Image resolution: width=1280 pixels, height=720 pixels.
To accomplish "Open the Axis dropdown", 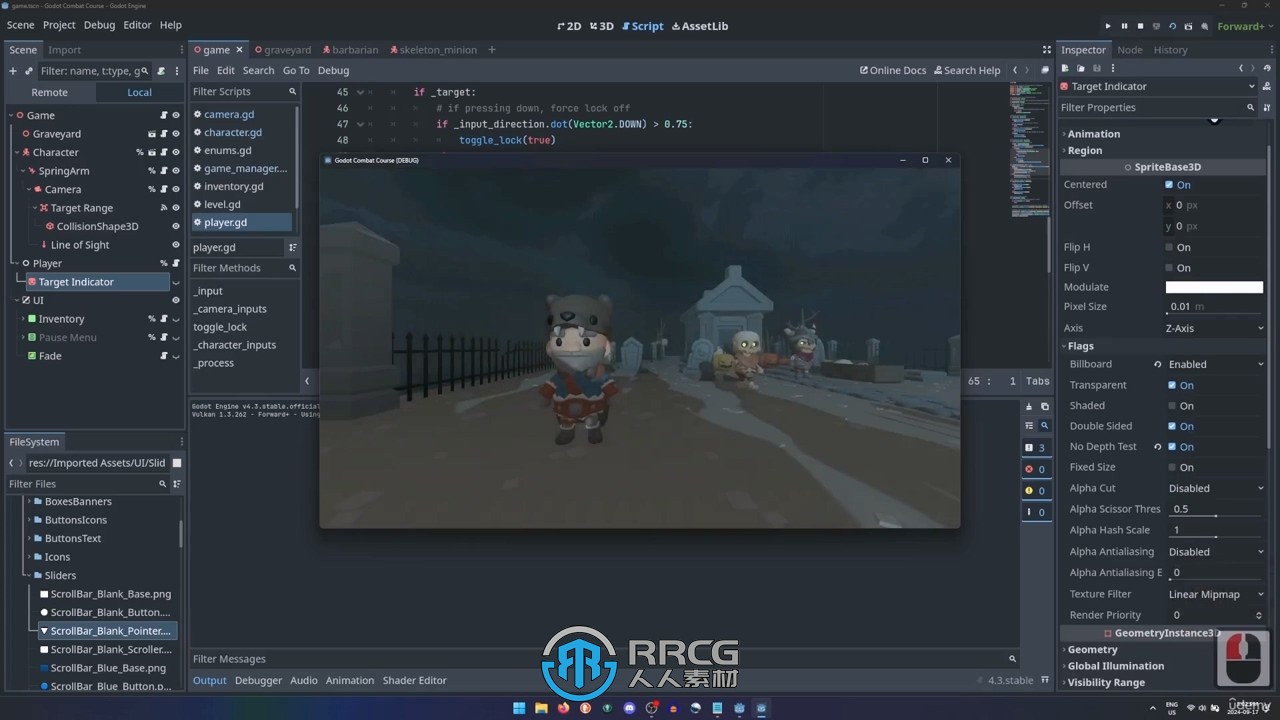I will (x=1215, y=328).
